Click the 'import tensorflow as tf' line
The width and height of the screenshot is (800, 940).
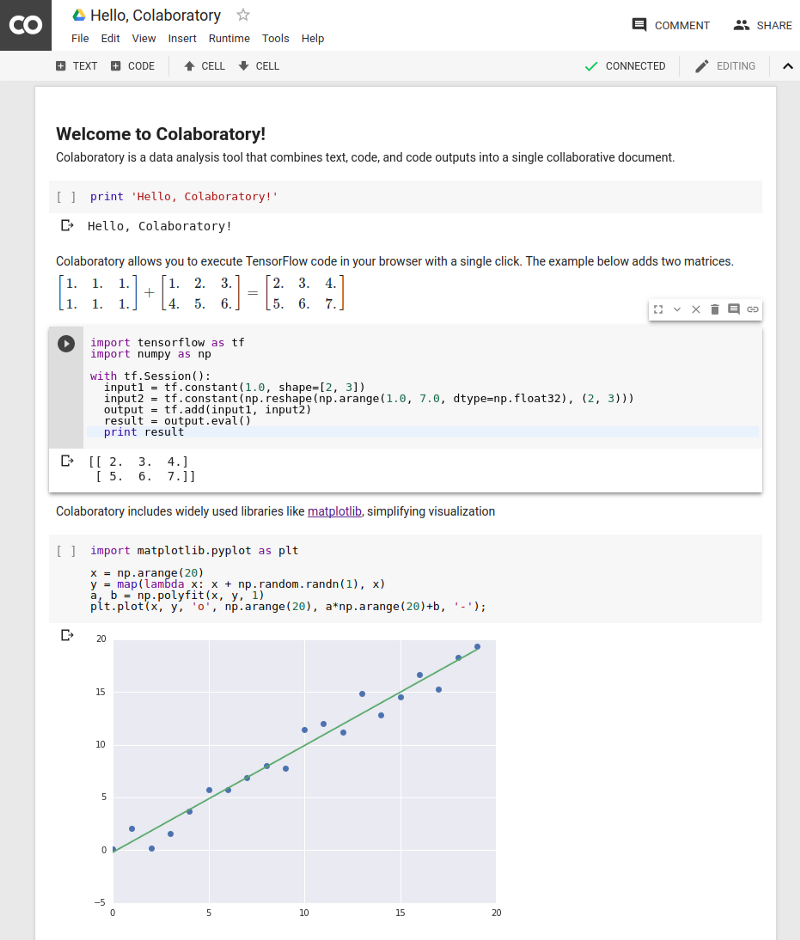point(167,342)
